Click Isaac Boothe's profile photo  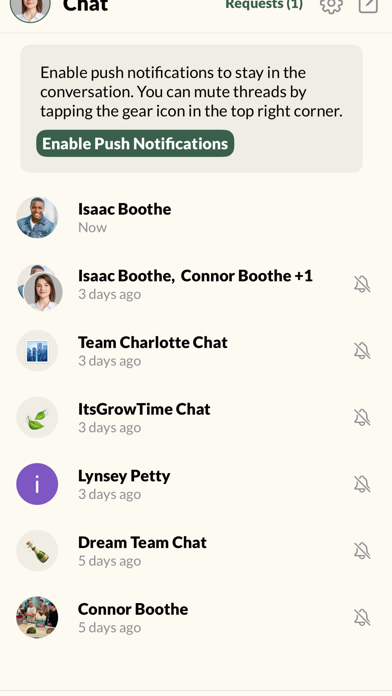coord(37,218)
